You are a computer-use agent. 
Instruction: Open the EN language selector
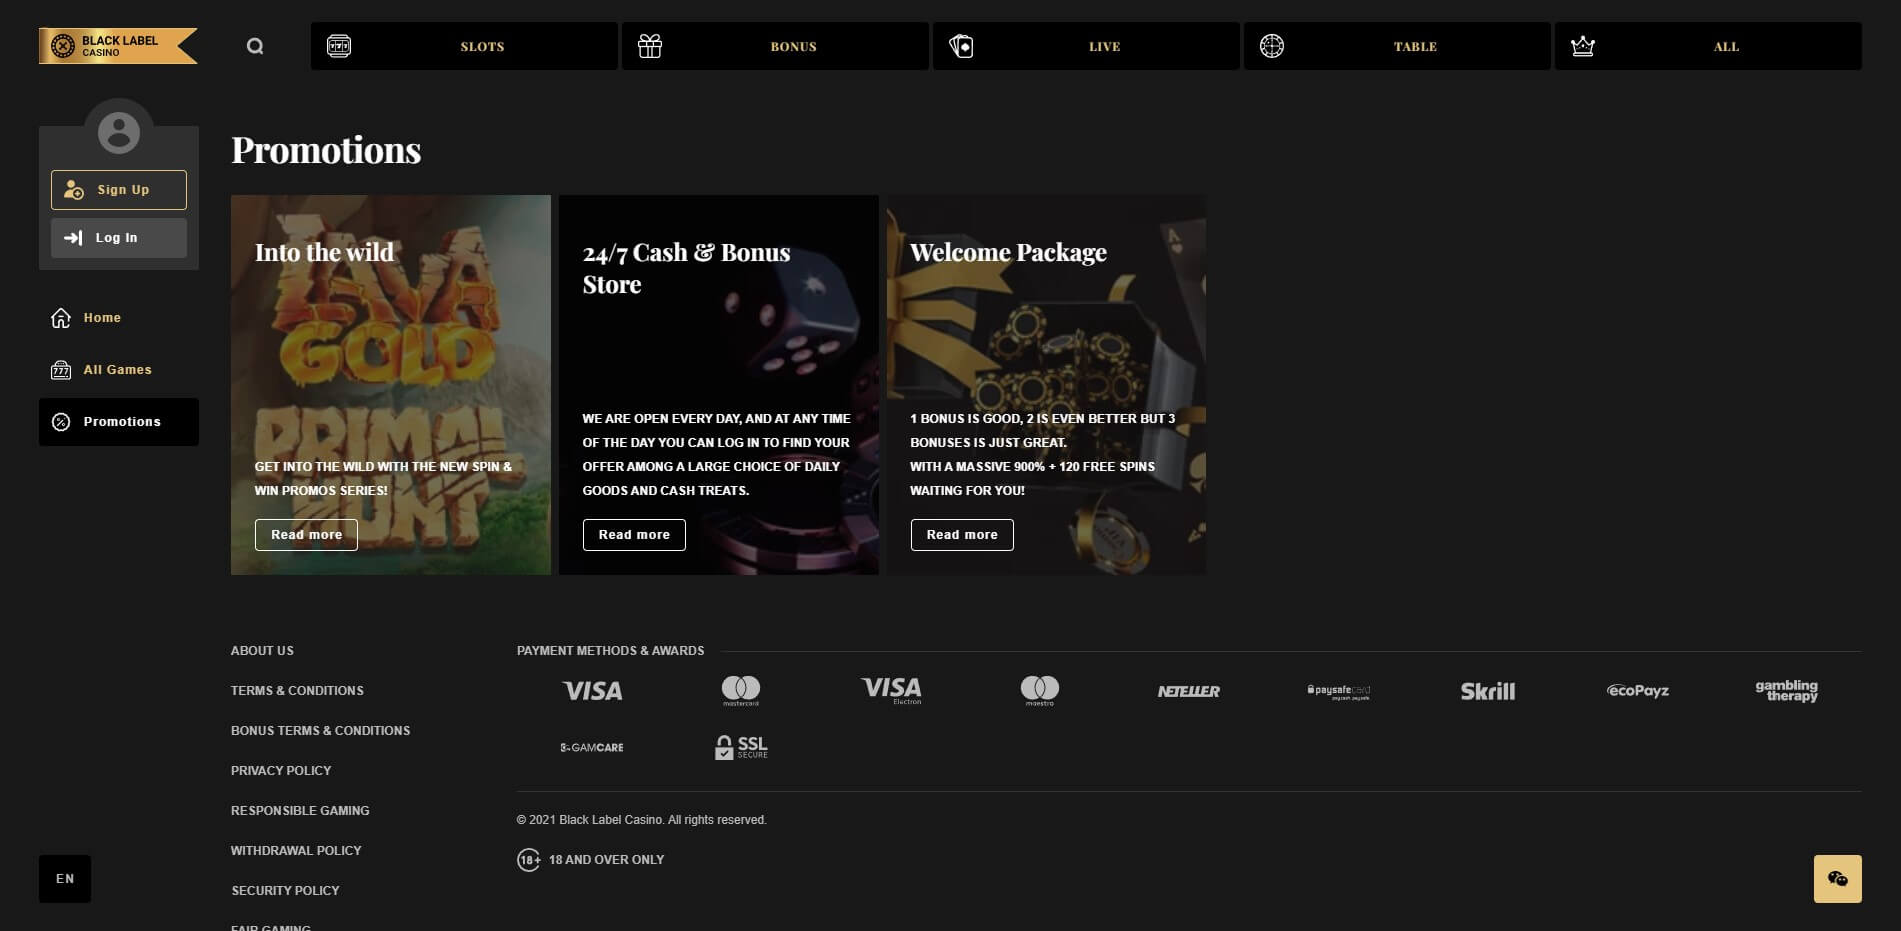pyautogui.click(x=65, y=878)
